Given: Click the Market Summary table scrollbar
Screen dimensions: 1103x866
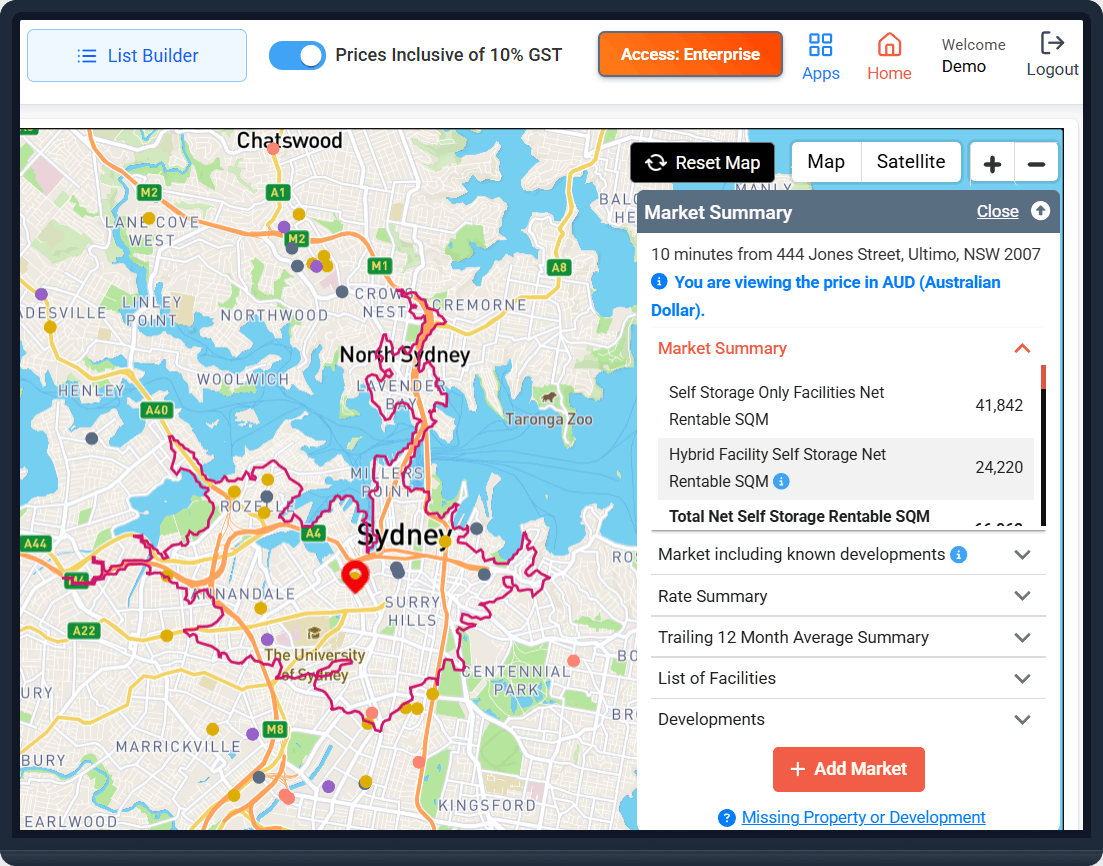Looking at the screenshot, I should point(1043,445).
